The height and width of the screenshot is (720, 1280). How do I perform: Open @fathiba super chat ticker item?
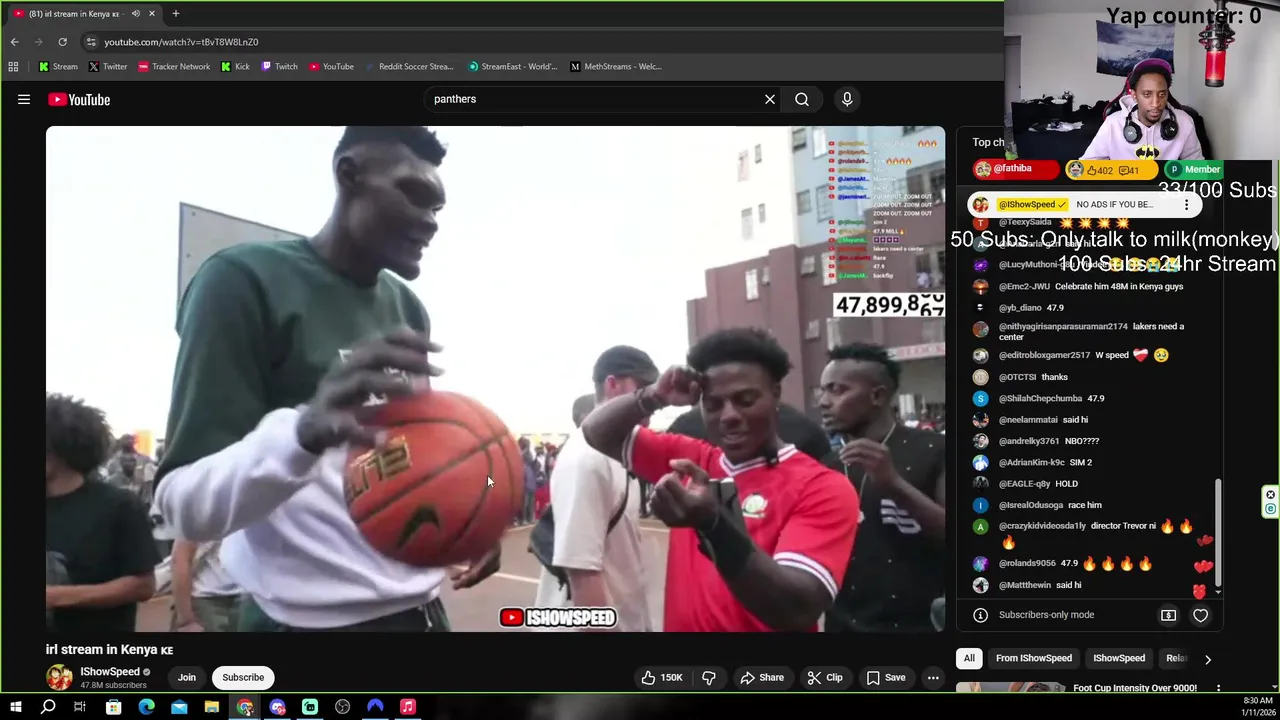[x=1015, y=169]
